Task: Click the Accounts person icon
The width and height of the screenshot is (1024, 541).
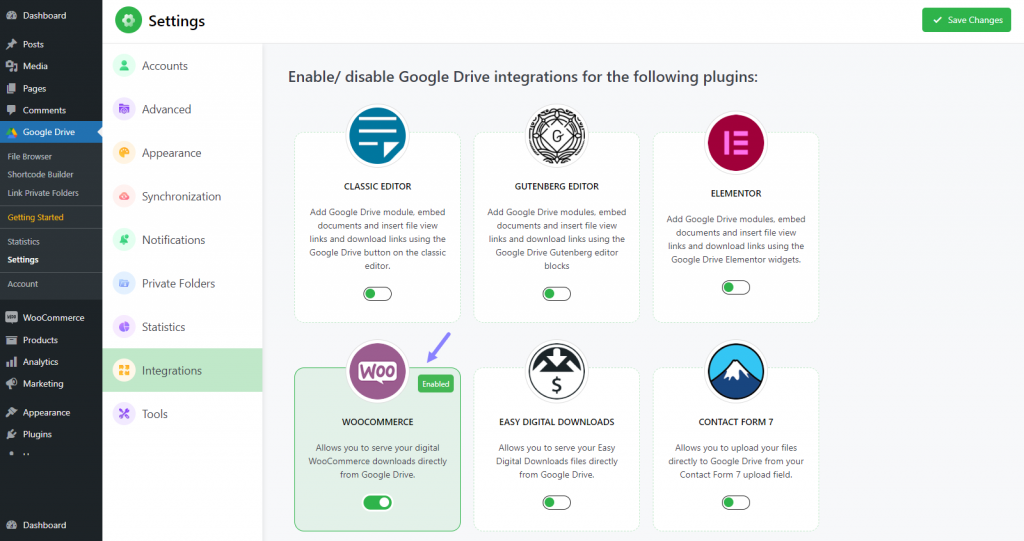Action: [124, 65]
